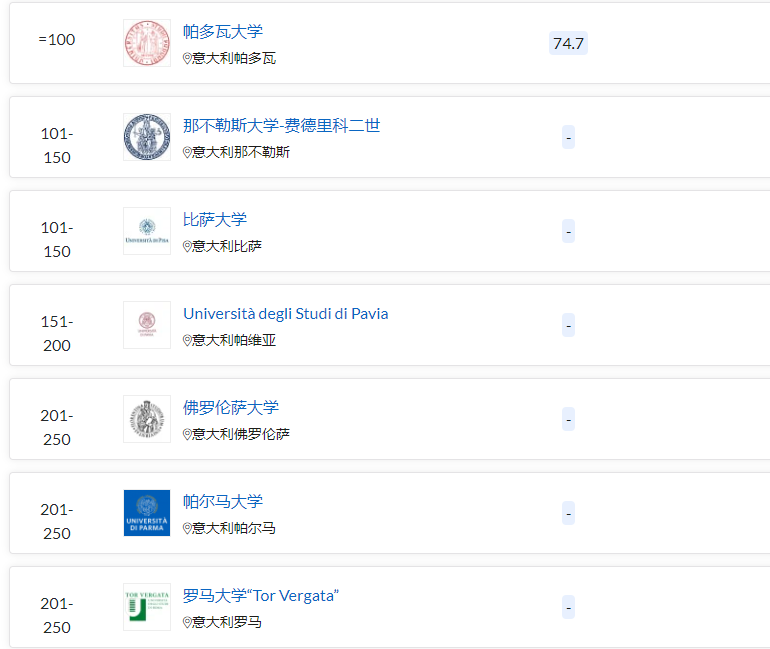This screenshot has width=770, height=649.
Task: Click the 意大利帕维亚 location text
Action: (234, 340)
